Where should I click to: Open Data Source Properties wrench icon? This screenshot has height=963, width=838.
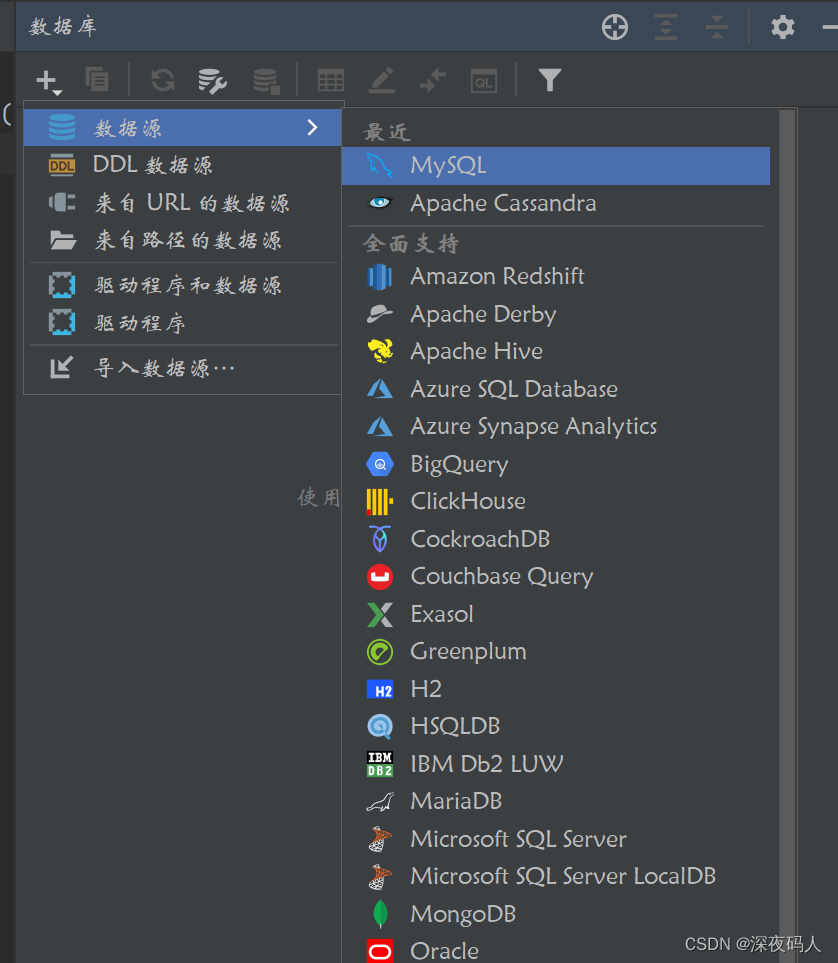(x=213, y=80)
